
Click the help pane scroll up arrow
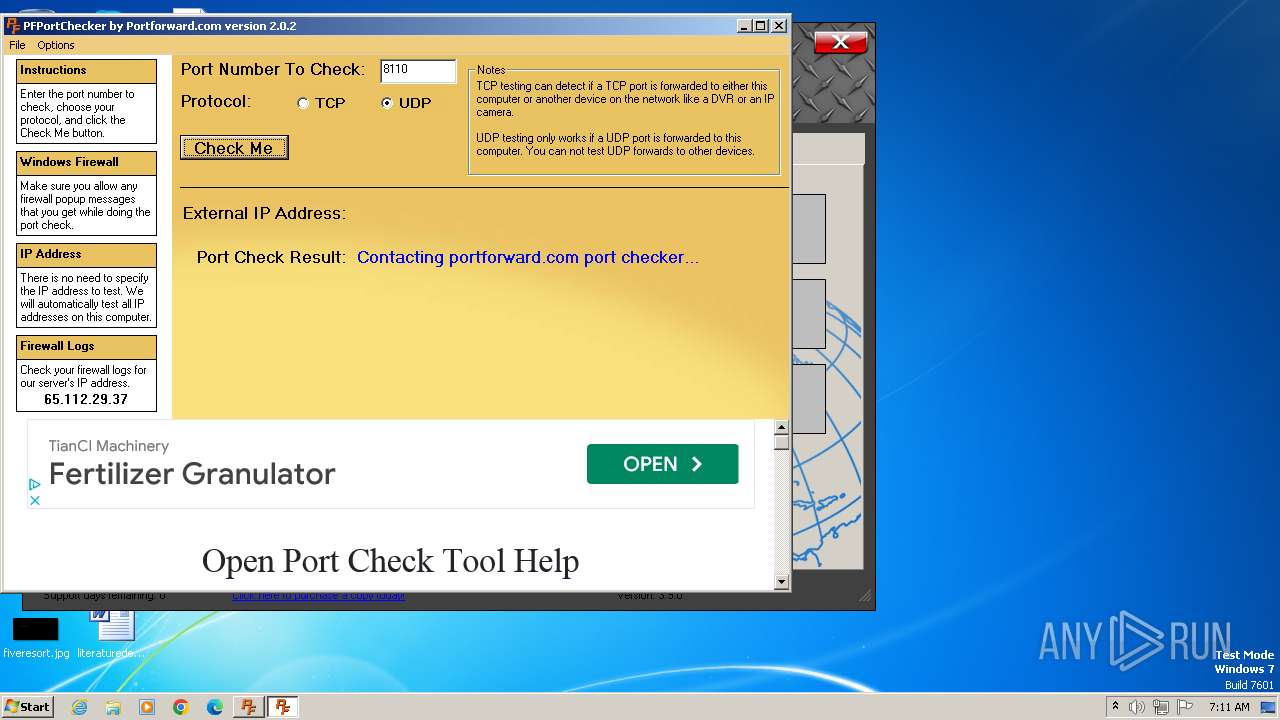tap(781, 428)
